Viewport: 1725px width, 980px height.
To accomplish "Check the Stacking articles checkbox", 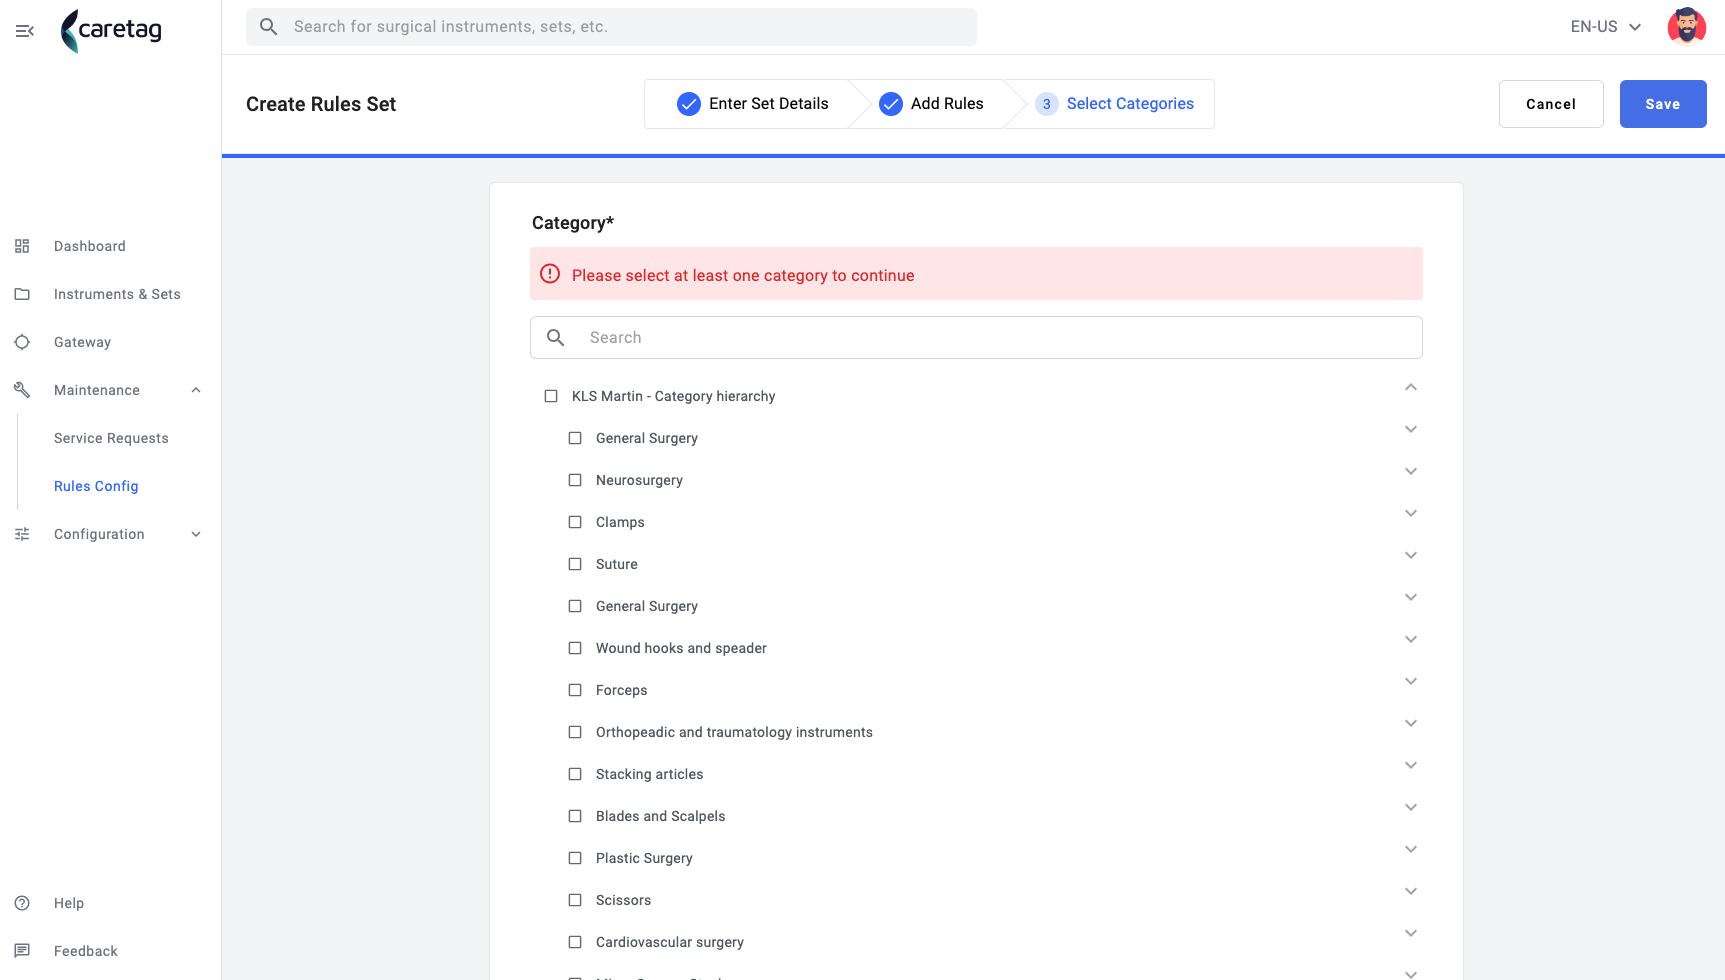I will [x=575, y=774].
